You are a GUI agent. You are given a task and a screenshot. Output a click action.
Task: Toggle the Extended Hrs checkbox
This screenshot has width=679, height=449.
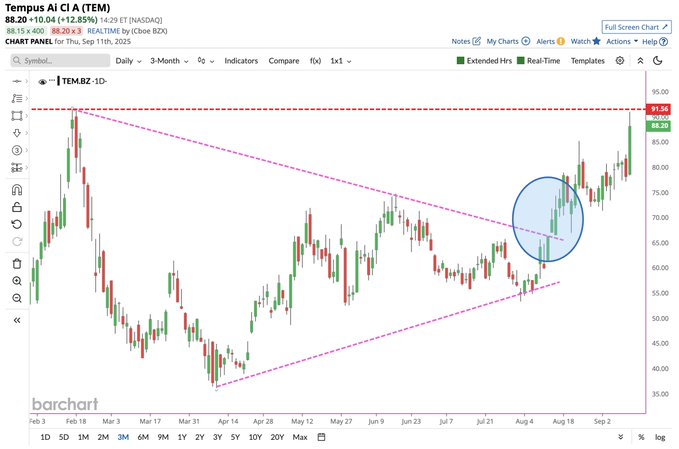[461, 61]
